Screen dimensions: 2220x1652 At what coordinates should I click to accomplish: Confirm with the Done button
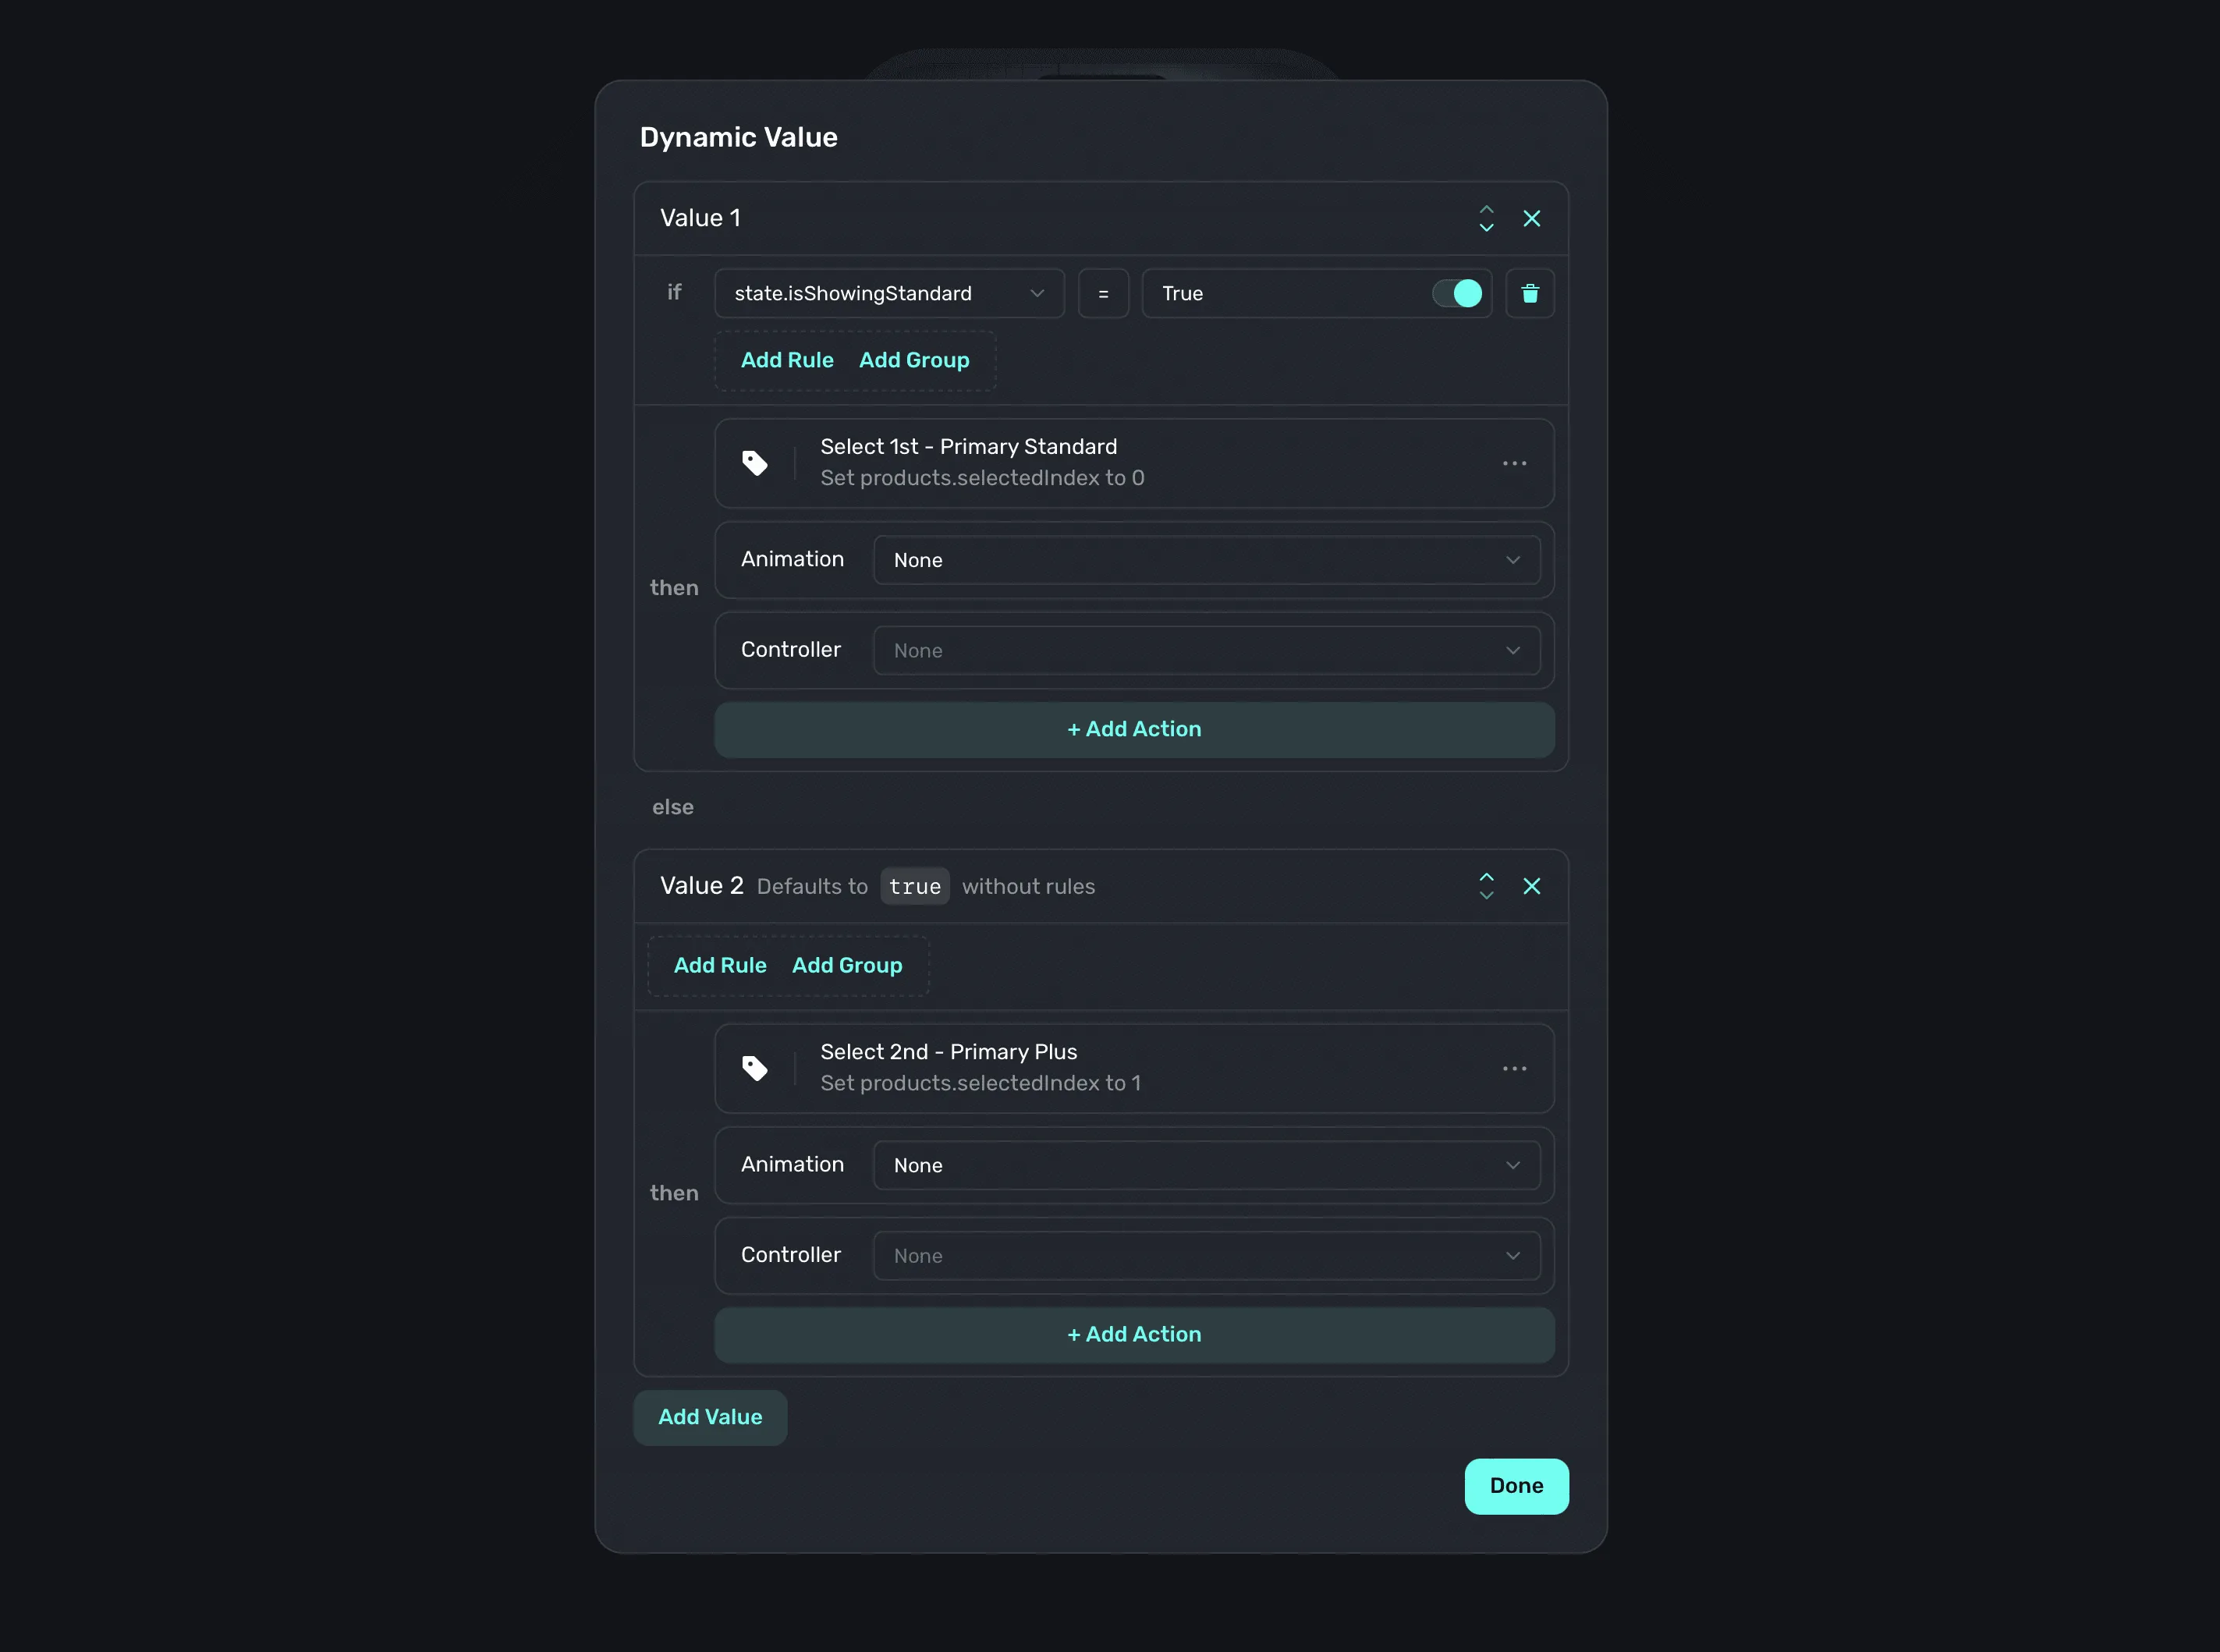click(x=1516, y=1486)
